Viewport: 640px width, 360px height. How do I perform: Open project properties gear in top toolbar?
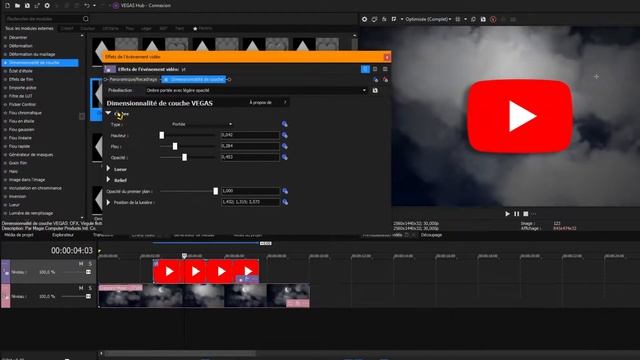[x=47, y=6]
